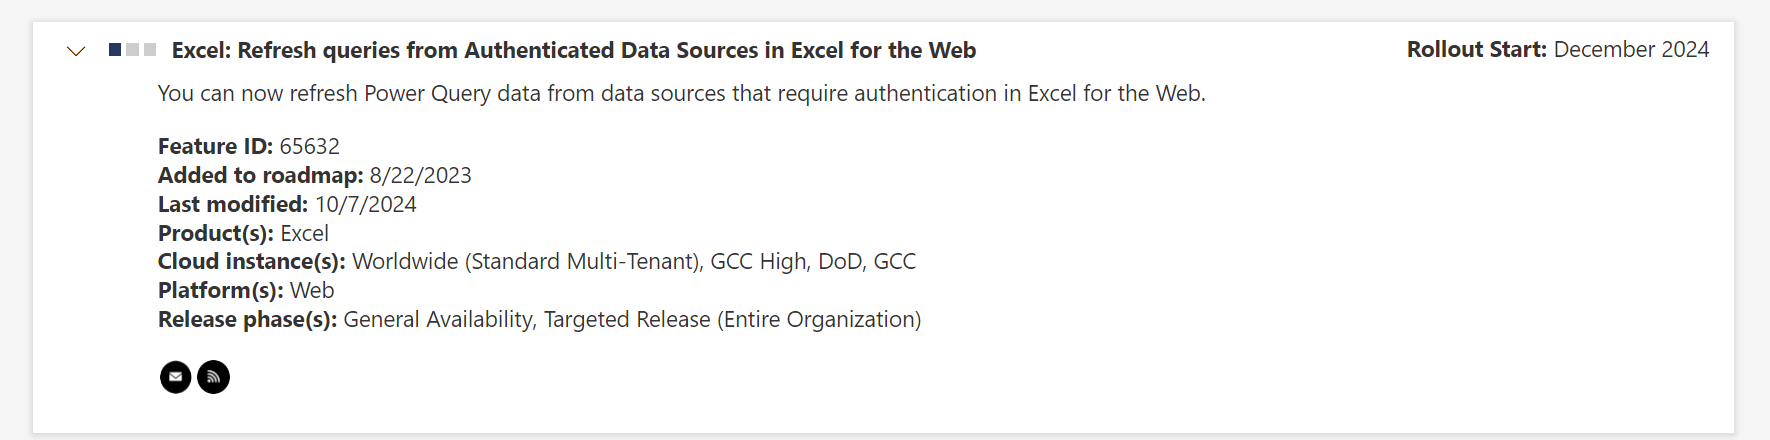Select Feature ID number 65632
Image resolution: width=1770 pixels, height=440 pixels.
click(x=310, y=146)
